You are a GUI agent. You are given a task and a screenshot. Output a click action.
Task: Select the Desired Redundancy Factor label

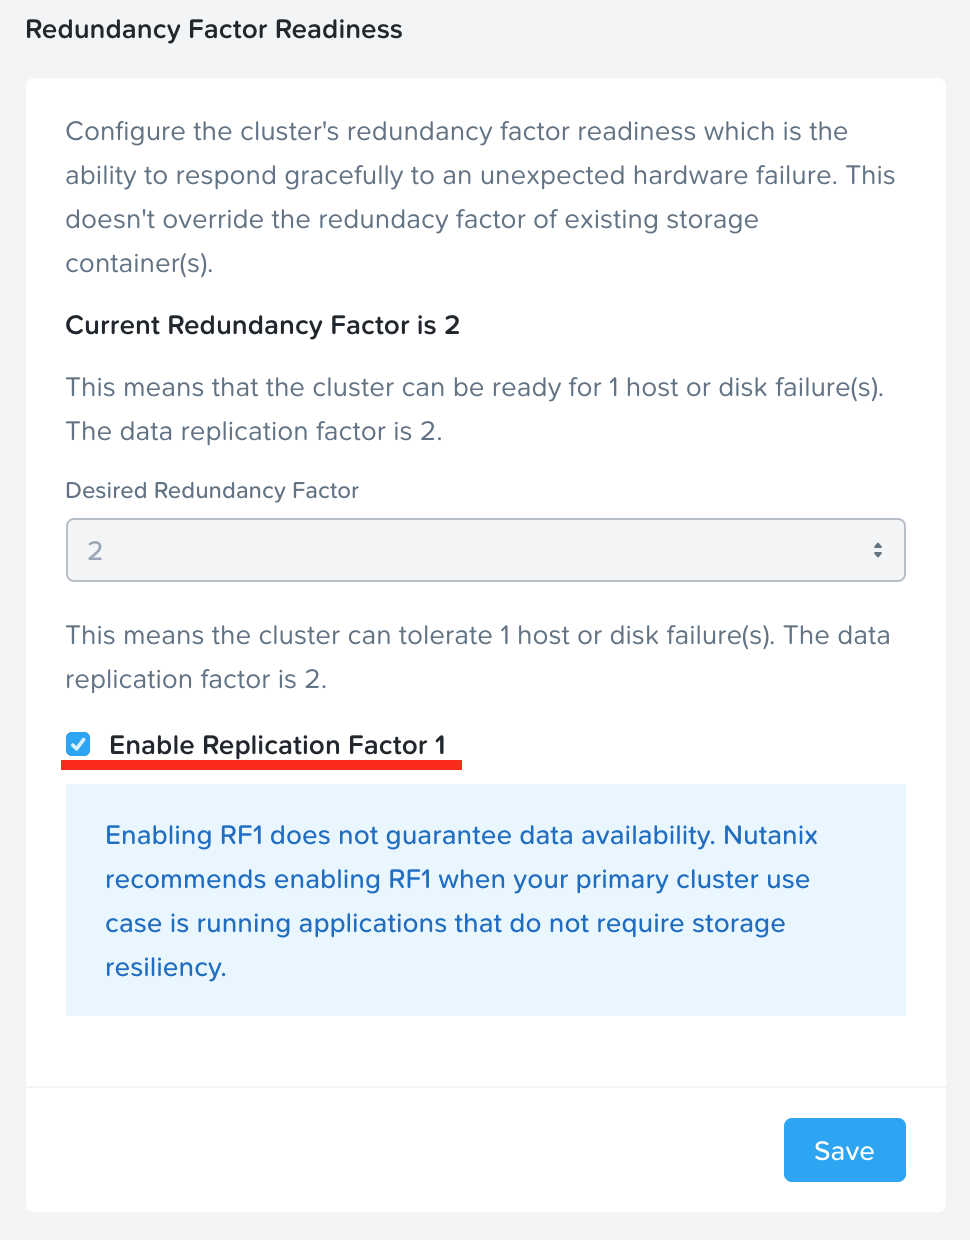tap(211, 490)
